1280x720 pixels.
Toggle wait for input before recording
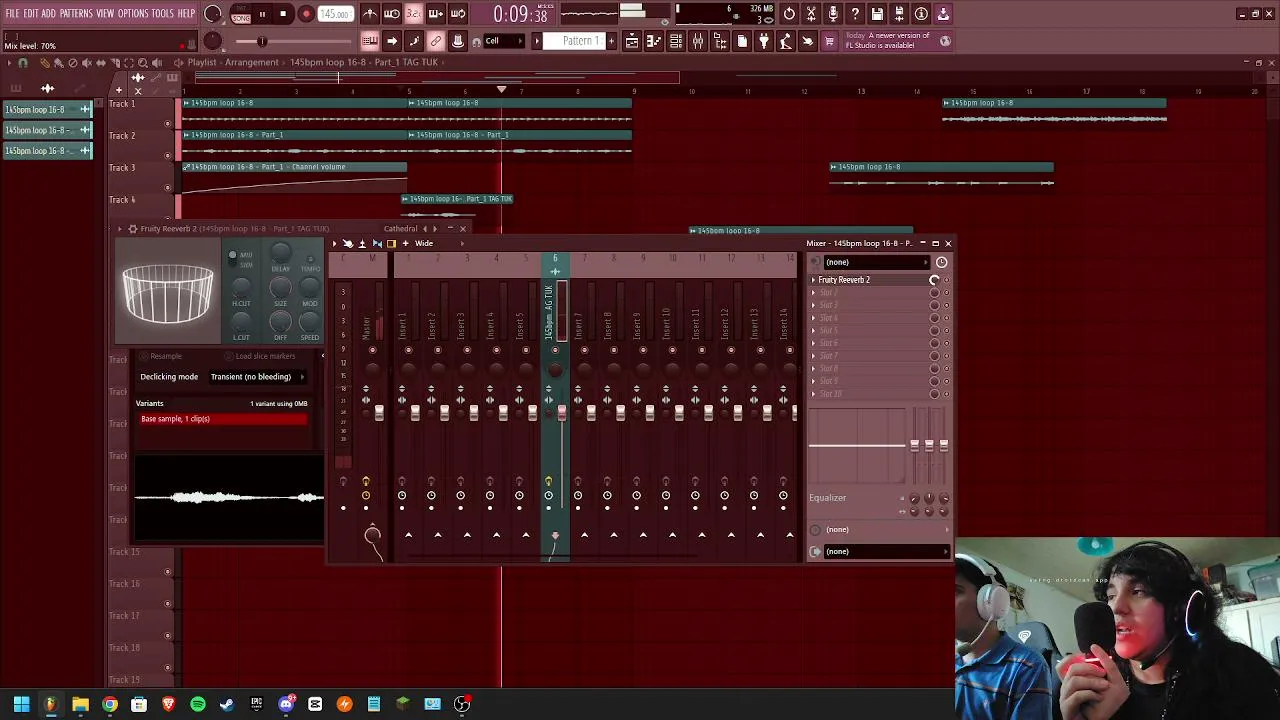(392, 14)
